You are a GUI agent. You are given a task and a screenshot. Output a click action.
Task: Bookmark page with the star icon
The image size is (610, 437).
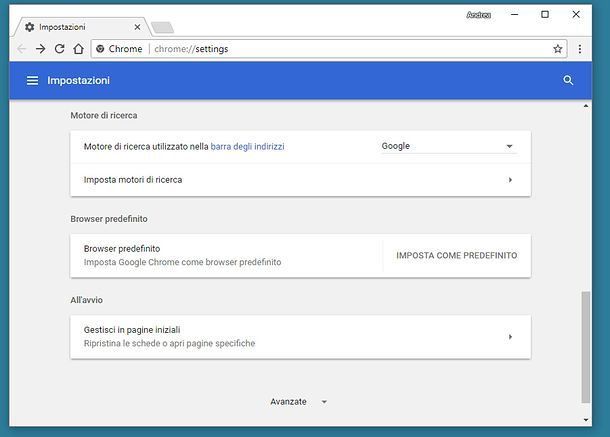[557, 49]
